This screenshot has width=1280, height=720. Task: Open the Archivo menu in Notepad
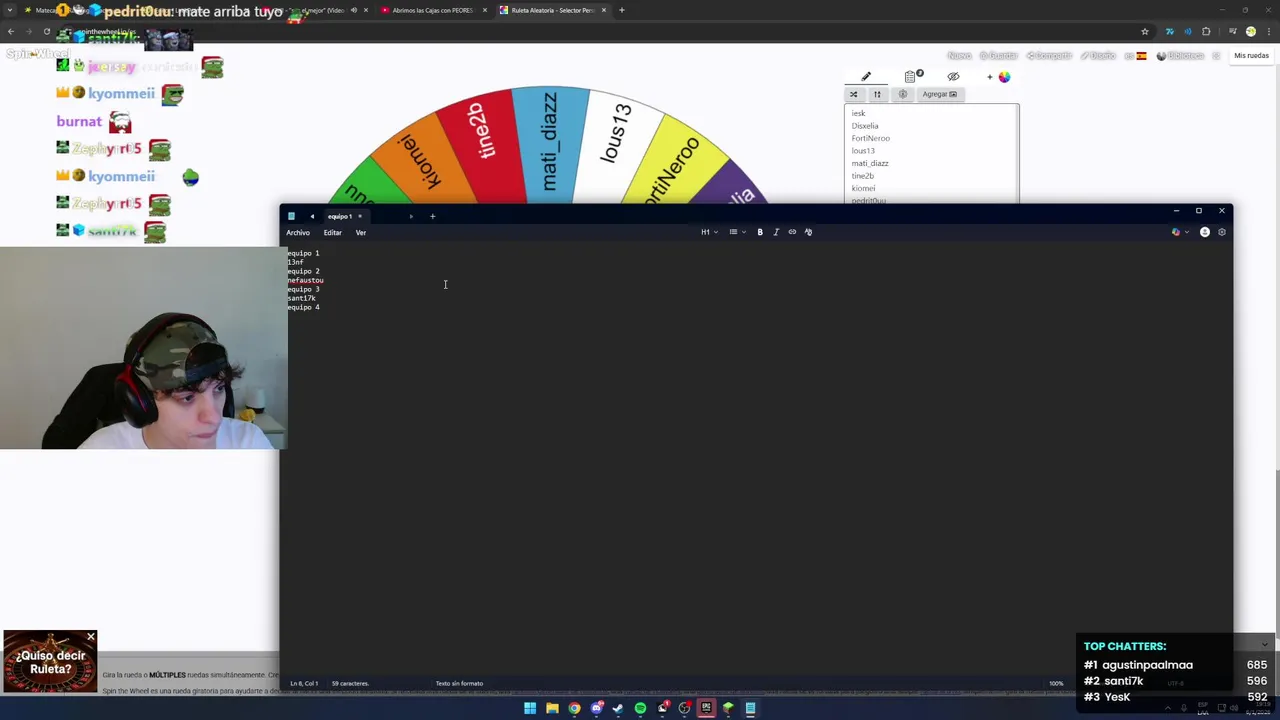tap(298, 233)
